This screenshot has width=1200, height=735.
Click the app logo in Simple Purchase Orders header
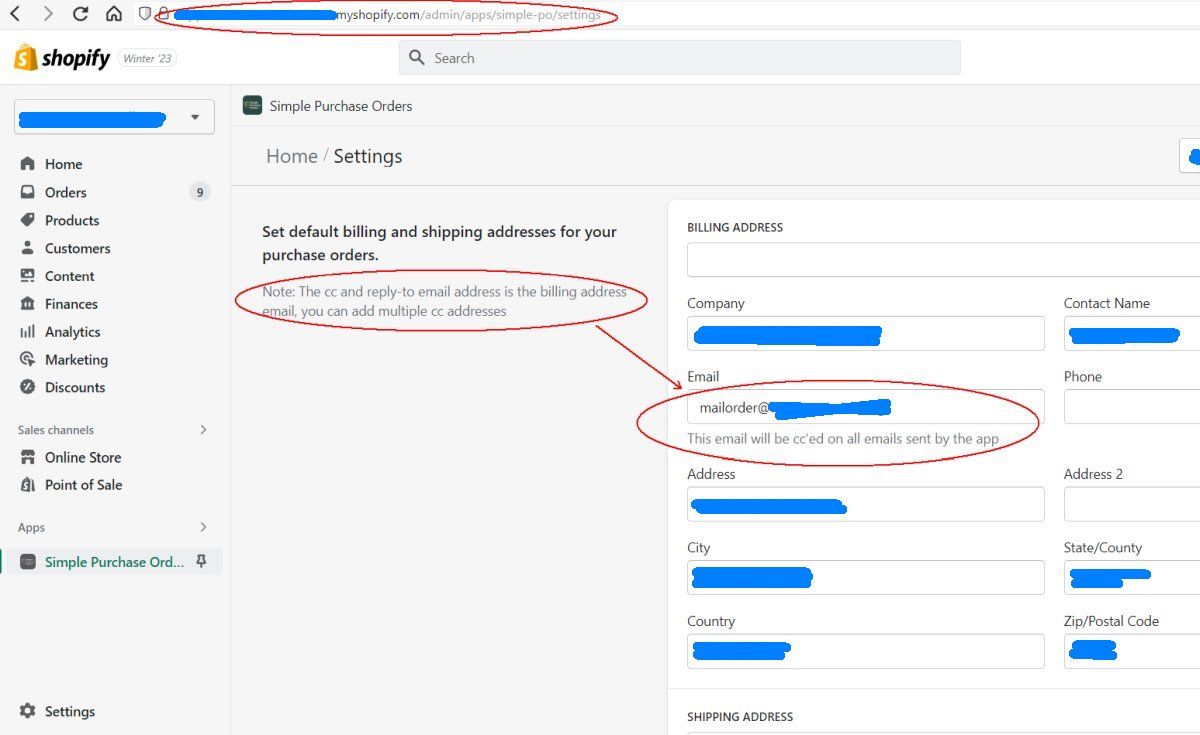[x=252, y=106]
